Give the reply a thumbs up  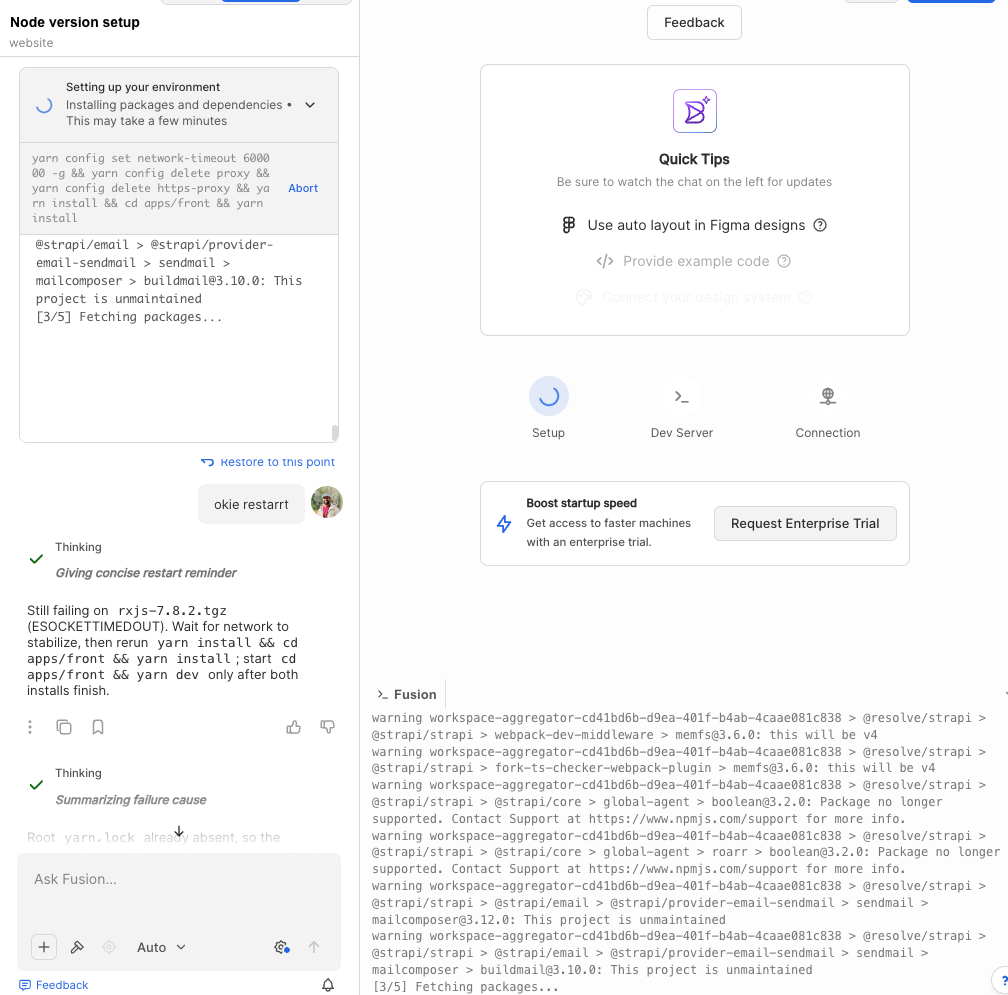click(x=293, y=727)
